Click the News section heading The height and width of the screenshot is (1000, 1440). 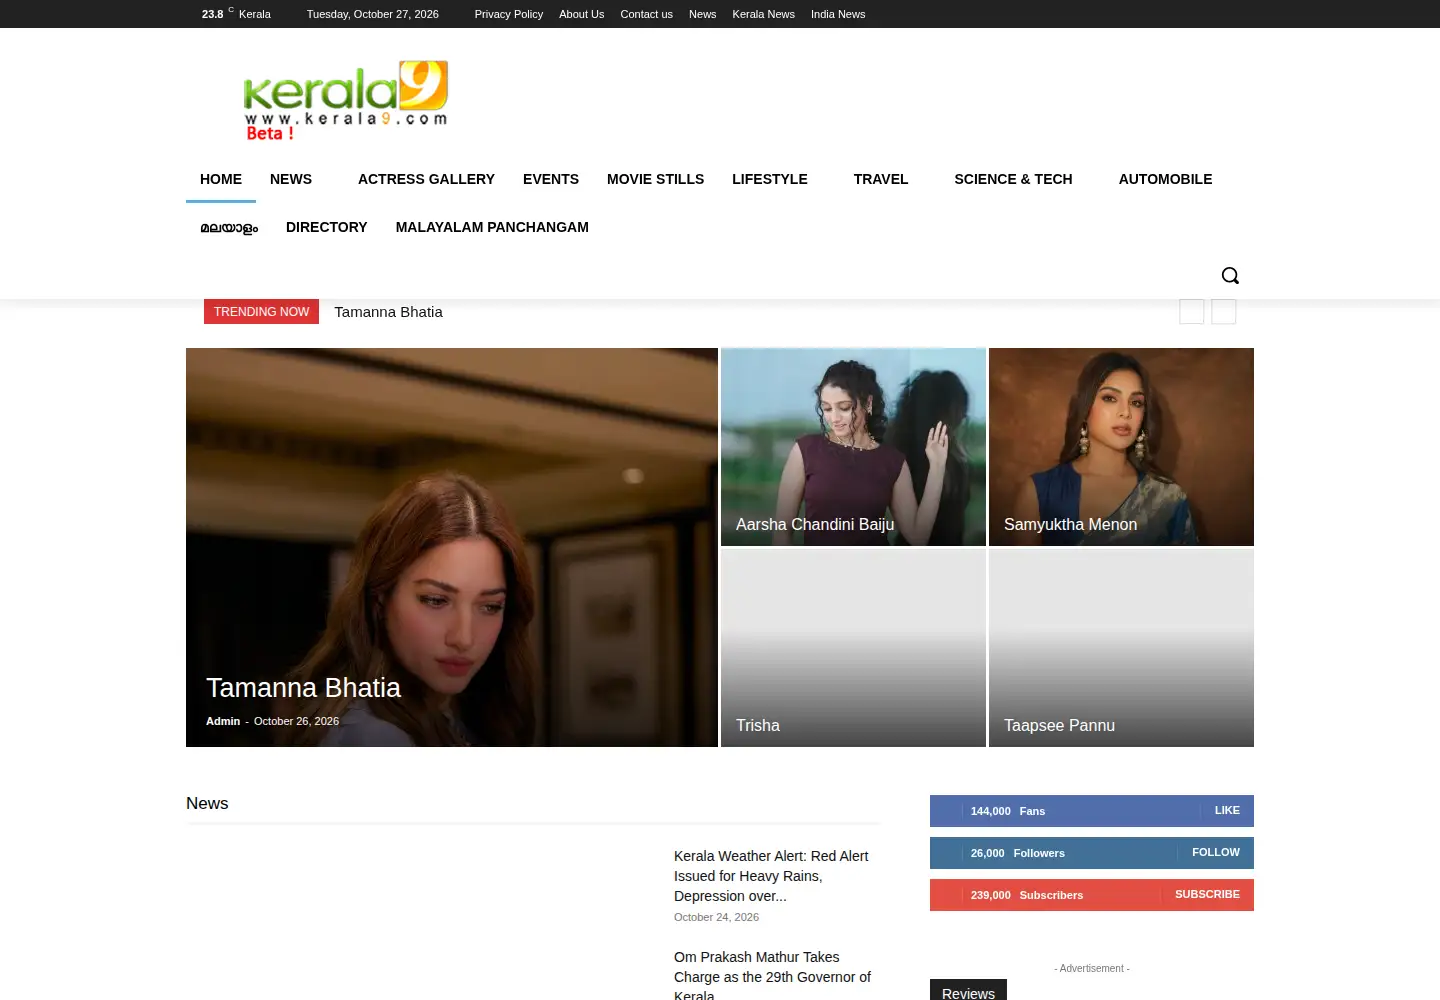pyautogui.click(x=207, y=804)
